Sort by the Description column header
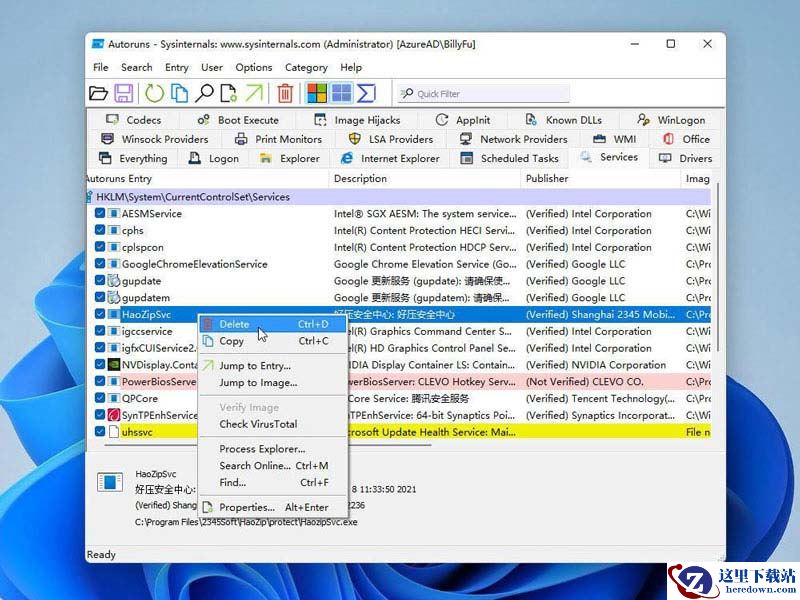The image size is (800, 600). click(424, 179)
